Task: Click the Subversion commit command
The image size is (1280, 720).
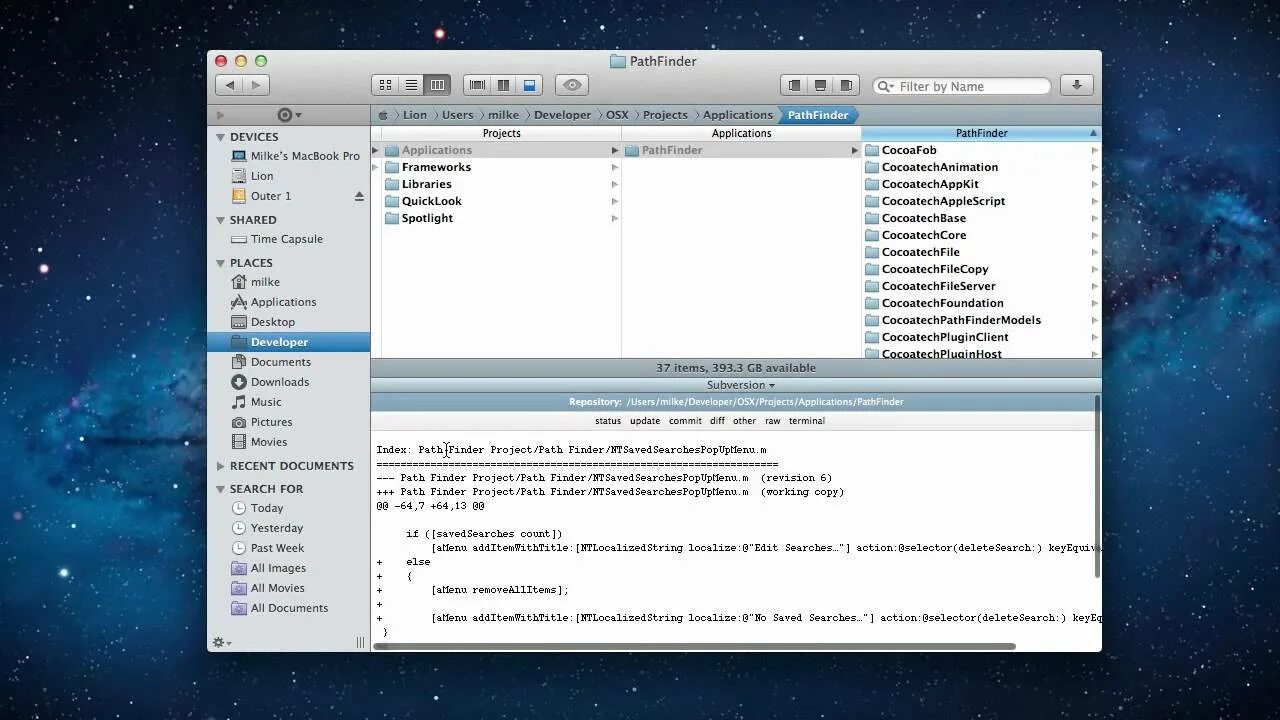Action: 685,421
